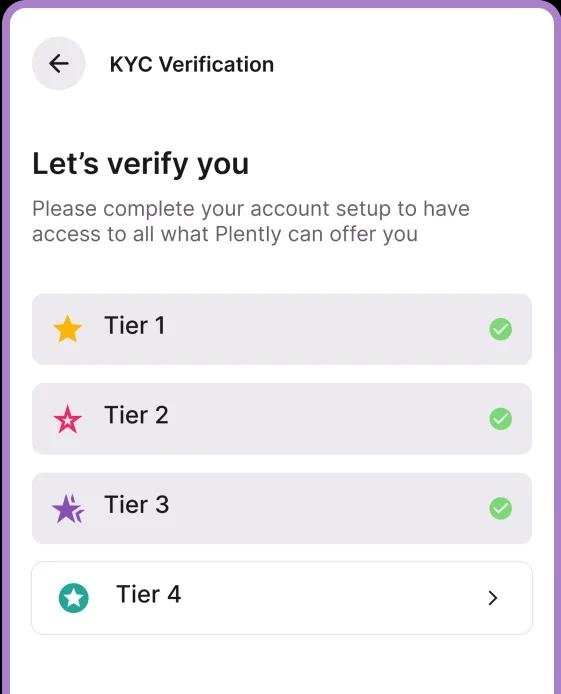The width and height of the screenshot is (561, 694).
Task: Click the Tier 4 label text
Action: tap(149, 594)
